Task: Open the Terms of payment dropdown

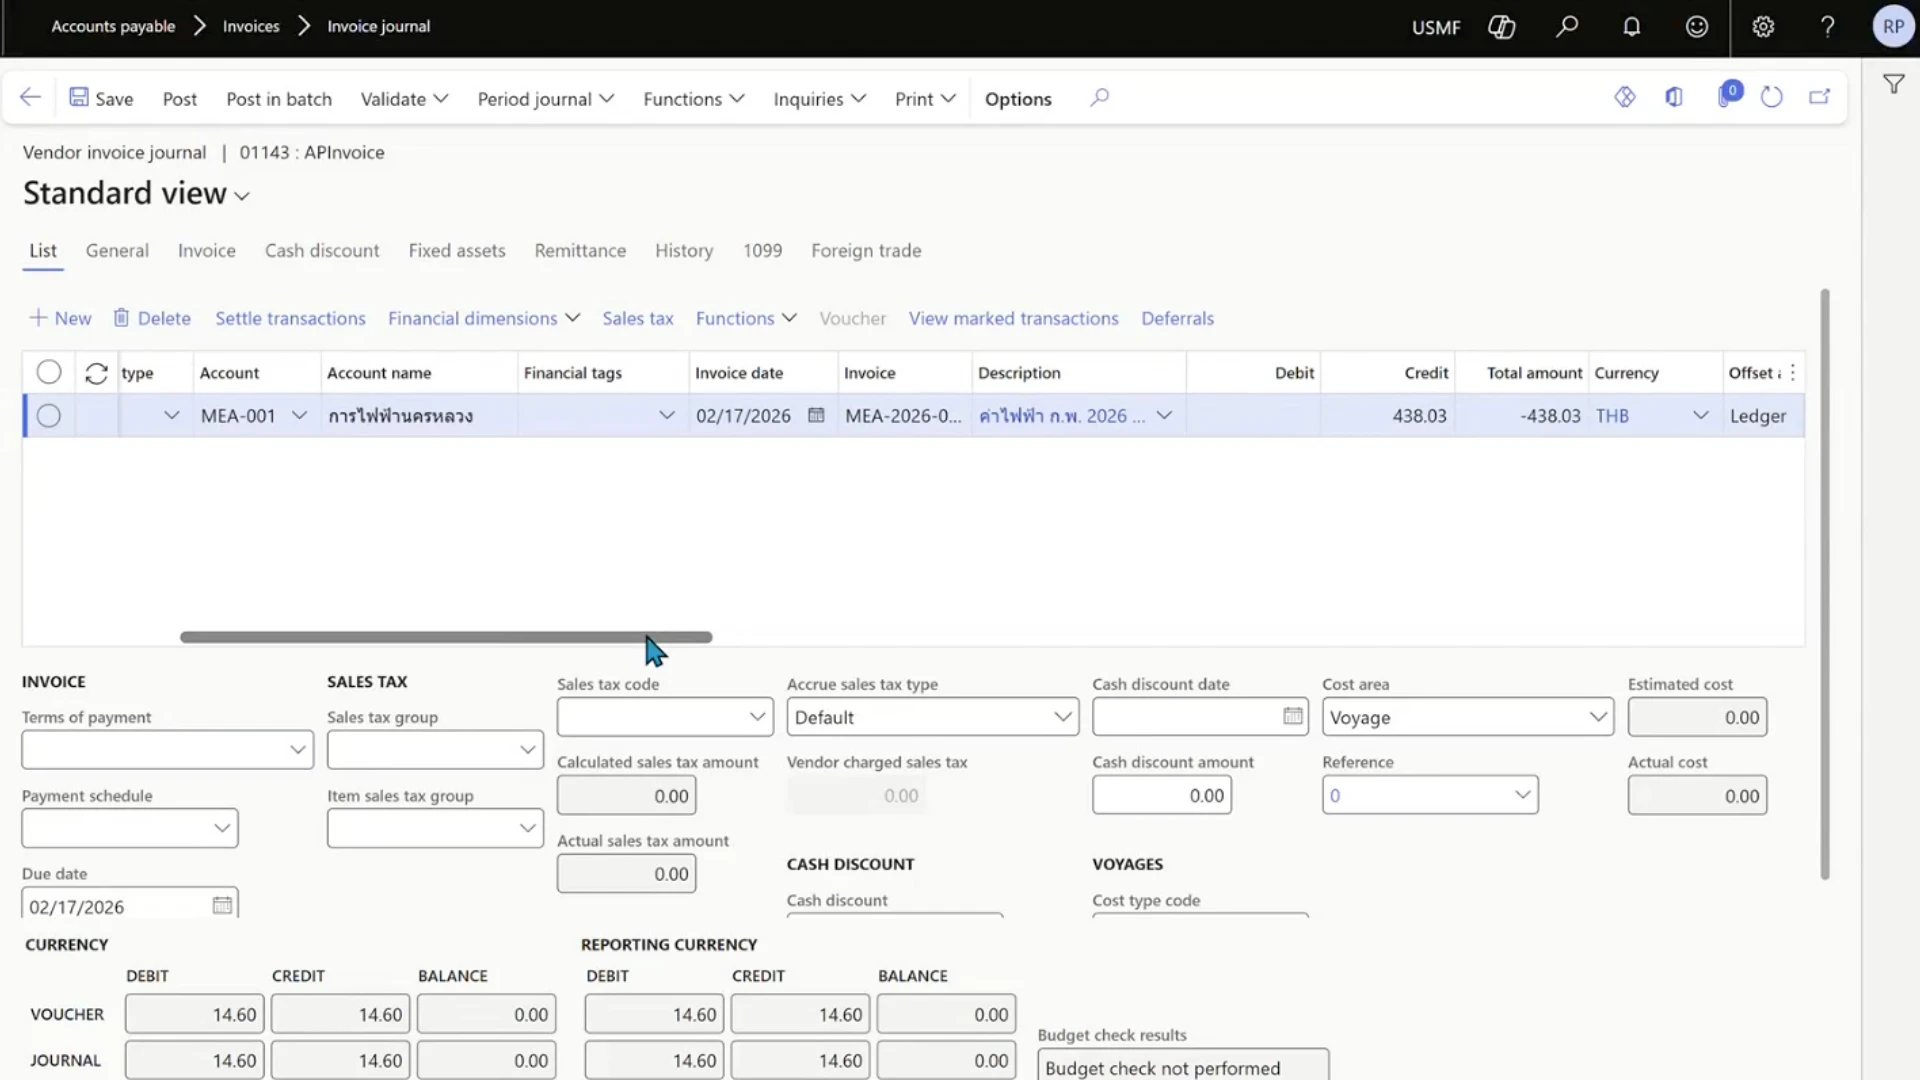Action: point(297,750)
